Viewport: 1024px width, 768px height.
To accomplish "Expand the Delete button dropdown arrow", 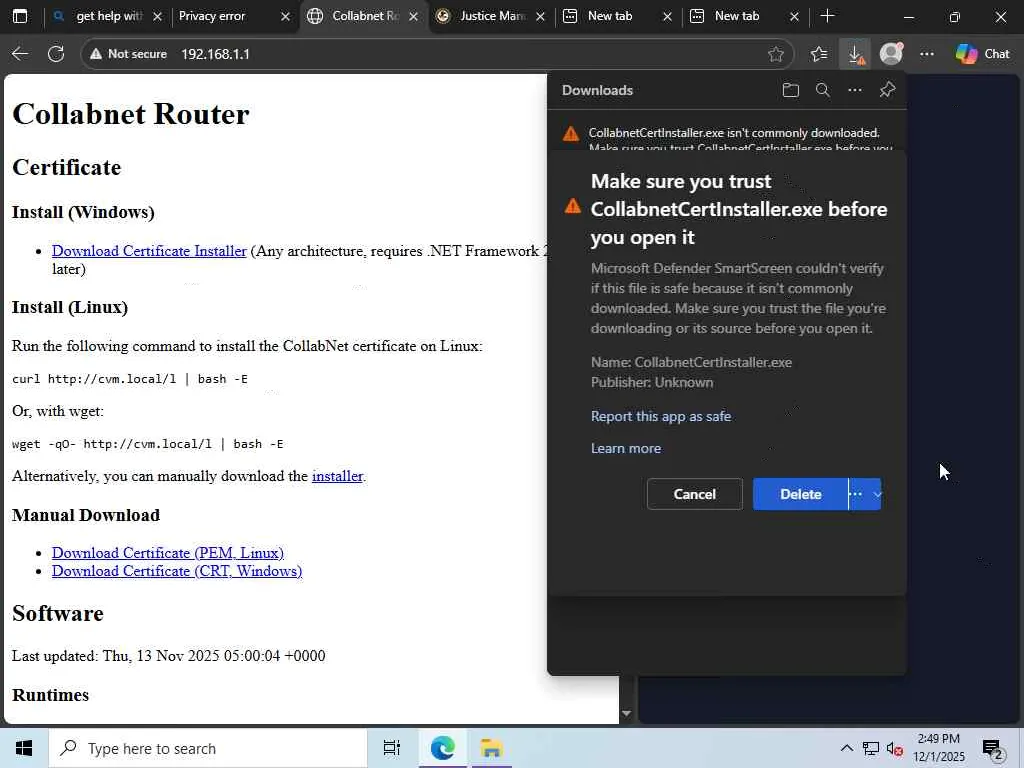I will pyautogui.click(x=877, y=494).
